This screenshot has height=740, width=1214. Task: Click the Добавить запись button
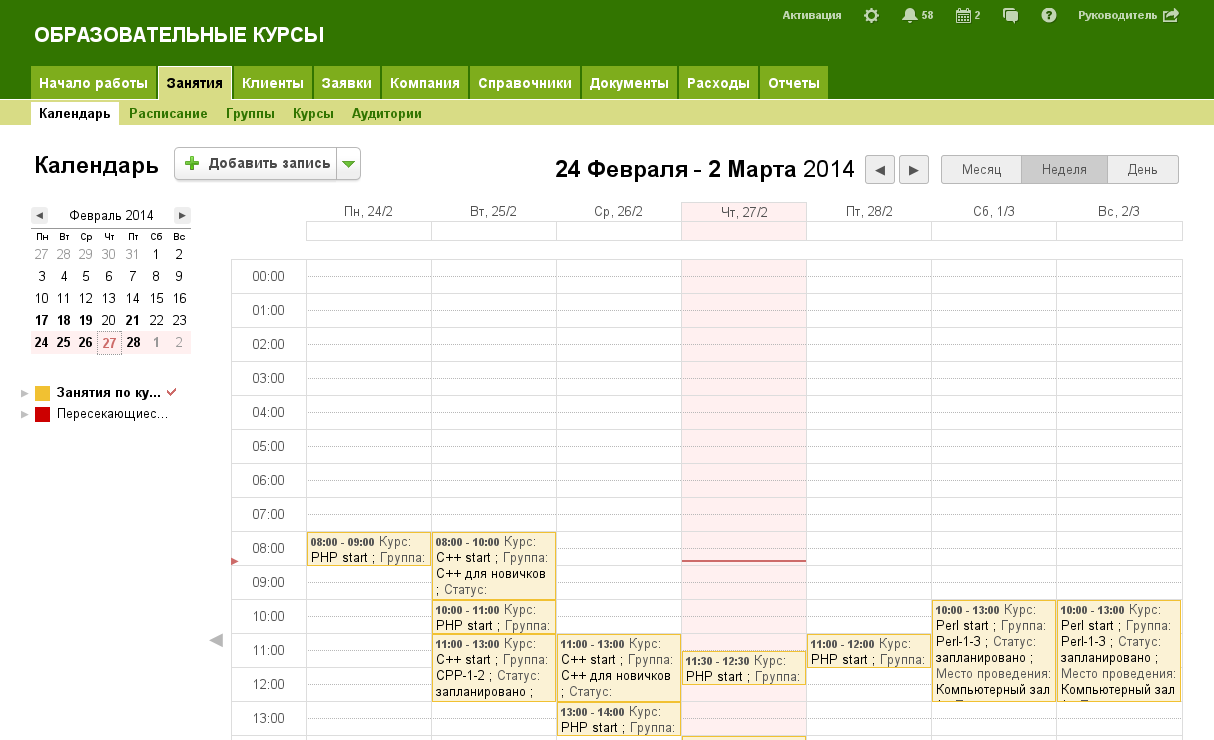tap(257, 164)
